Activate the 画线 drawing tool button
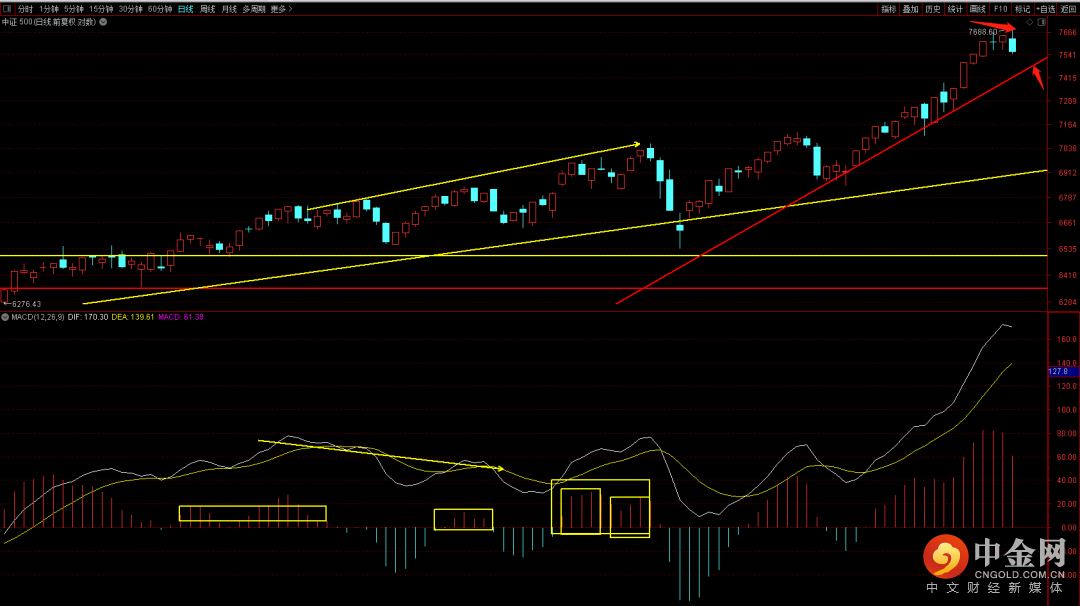 (x=977, y=9)
